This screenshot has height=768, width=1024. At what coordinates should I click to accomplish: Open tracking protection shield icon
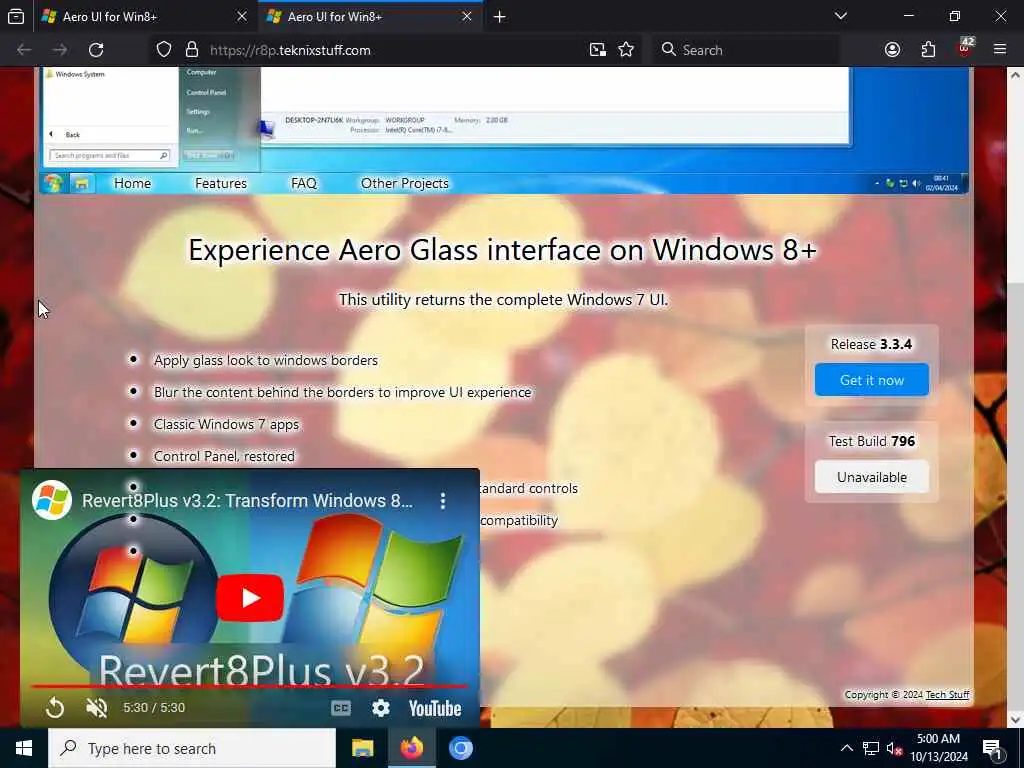(x=164, y=50)
